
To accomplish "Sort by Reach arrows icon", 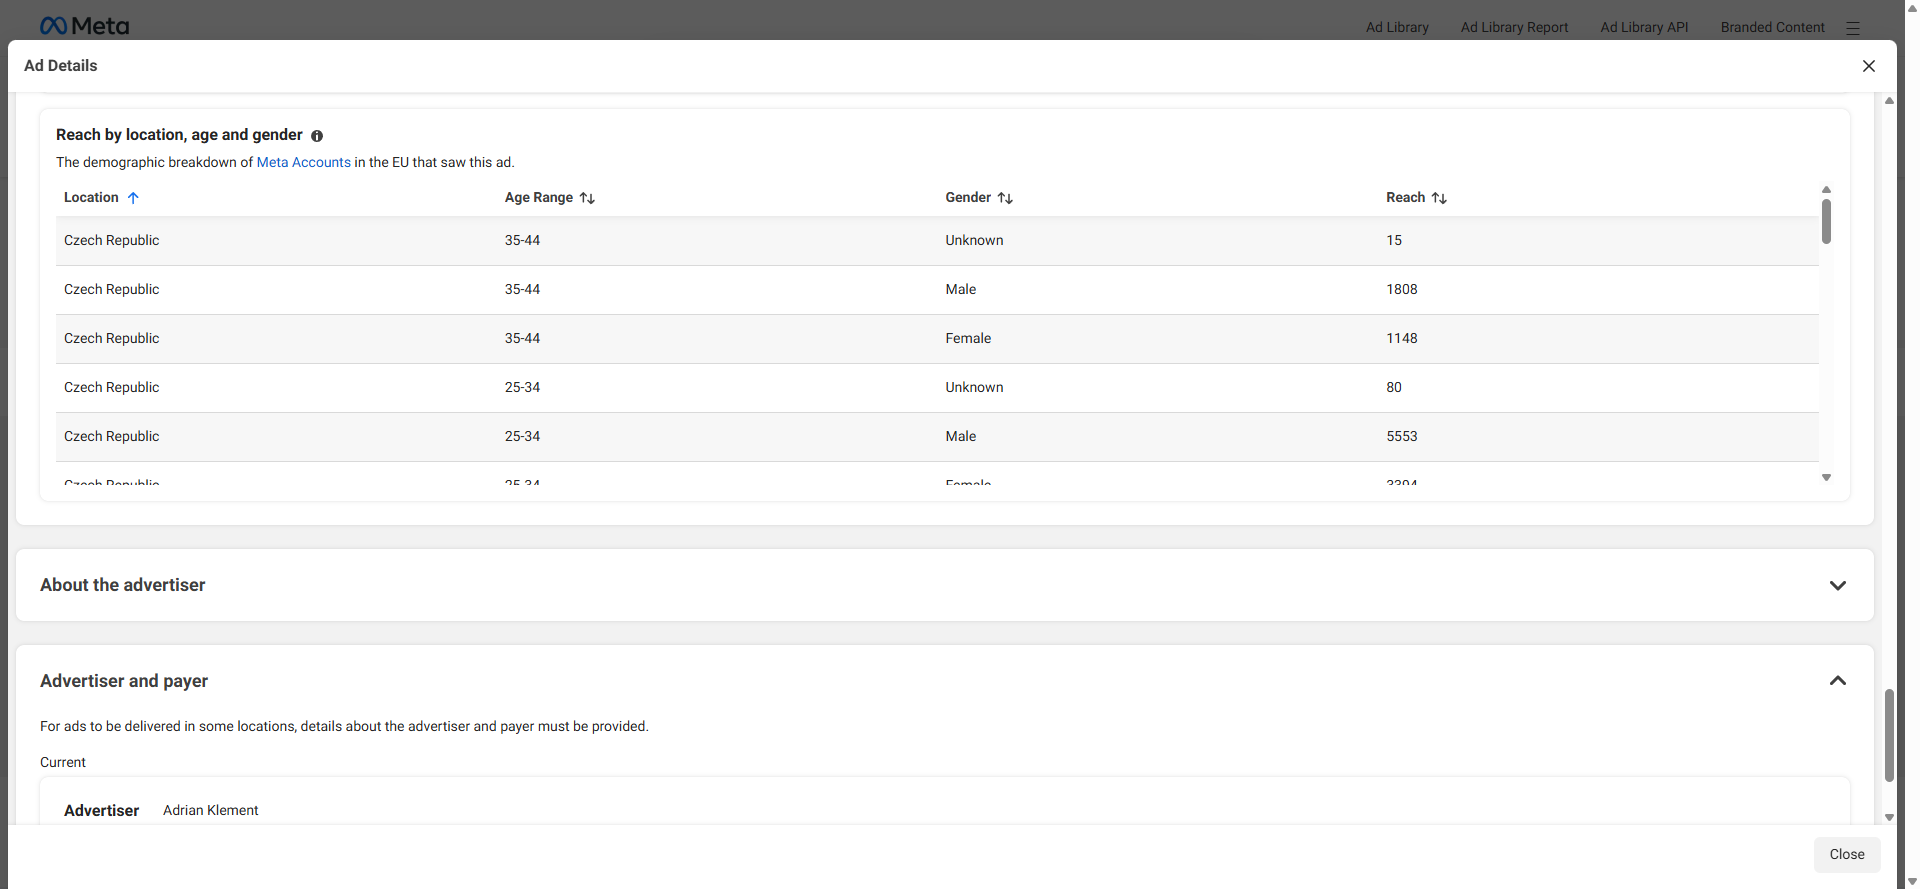I will 1439,198.
